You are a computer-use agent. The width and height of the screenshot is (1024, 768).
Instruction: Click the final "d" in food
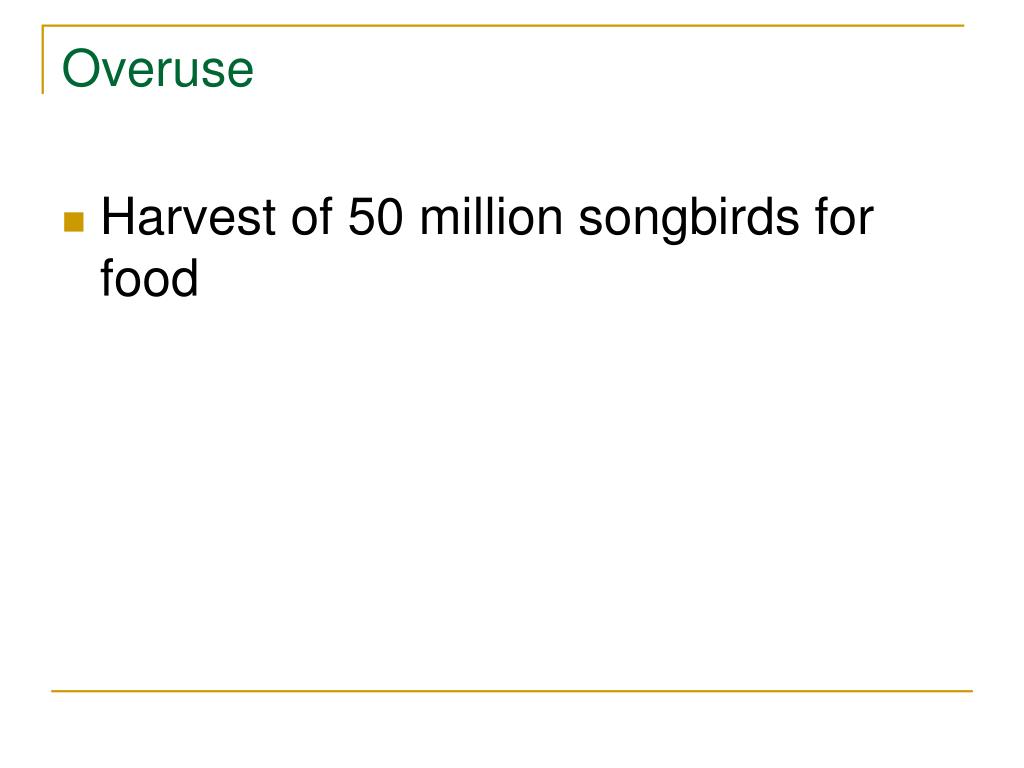click(188, 277)
